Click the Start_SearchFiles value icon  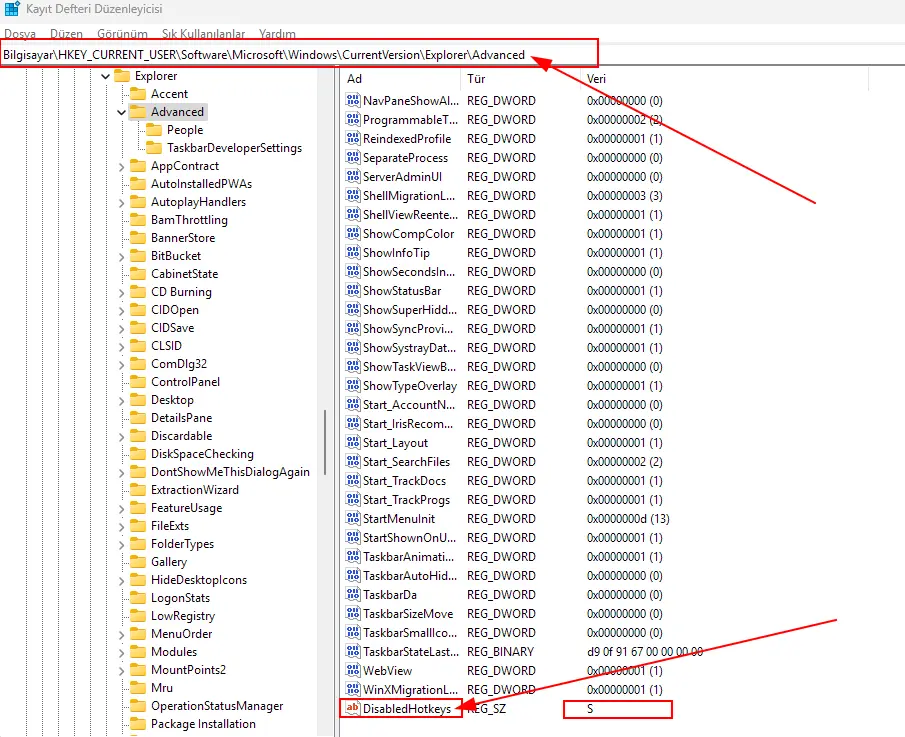tap(353, 461)
